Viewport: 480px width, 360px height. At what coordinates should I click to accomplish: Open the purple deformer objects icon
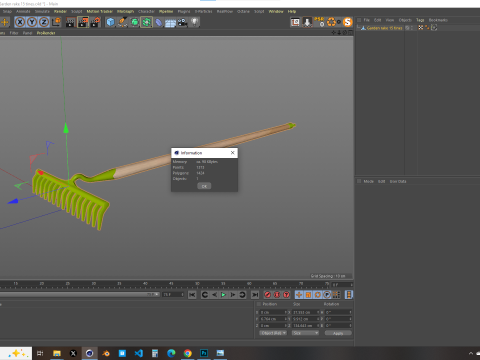tap(159, 22)
